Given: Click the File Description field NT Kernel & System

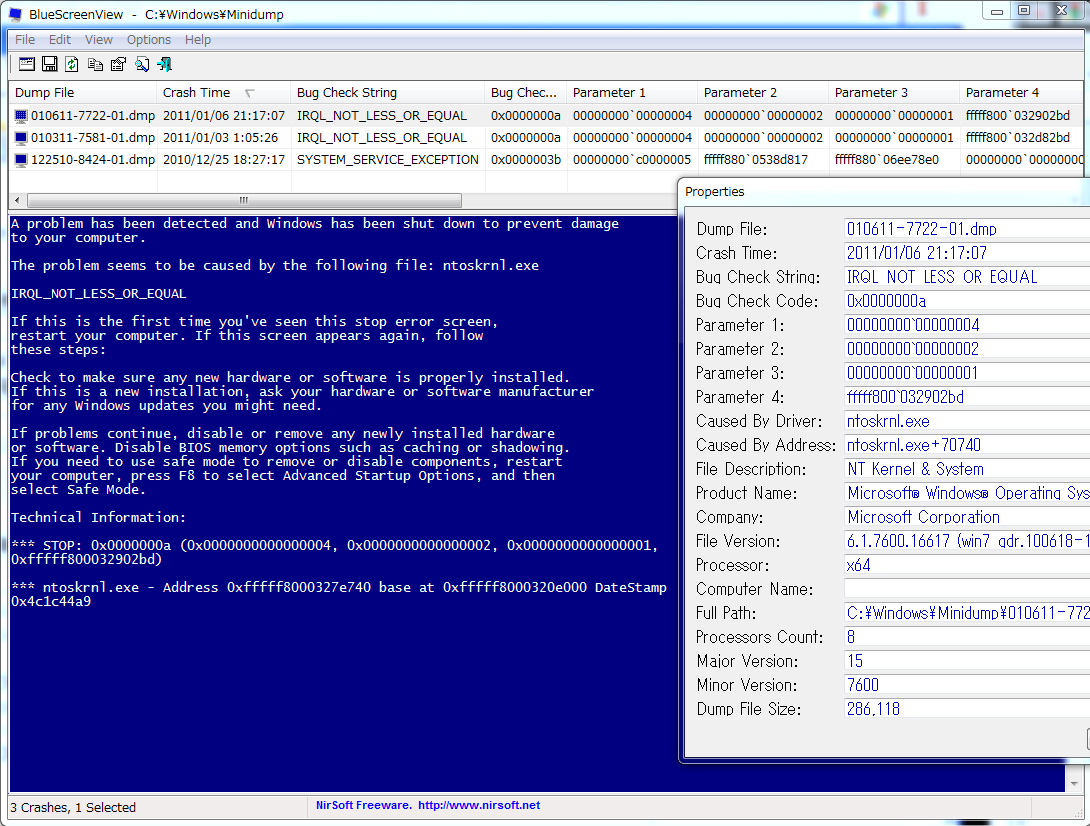Looking at the screenshot, I should tap(967, 469).
